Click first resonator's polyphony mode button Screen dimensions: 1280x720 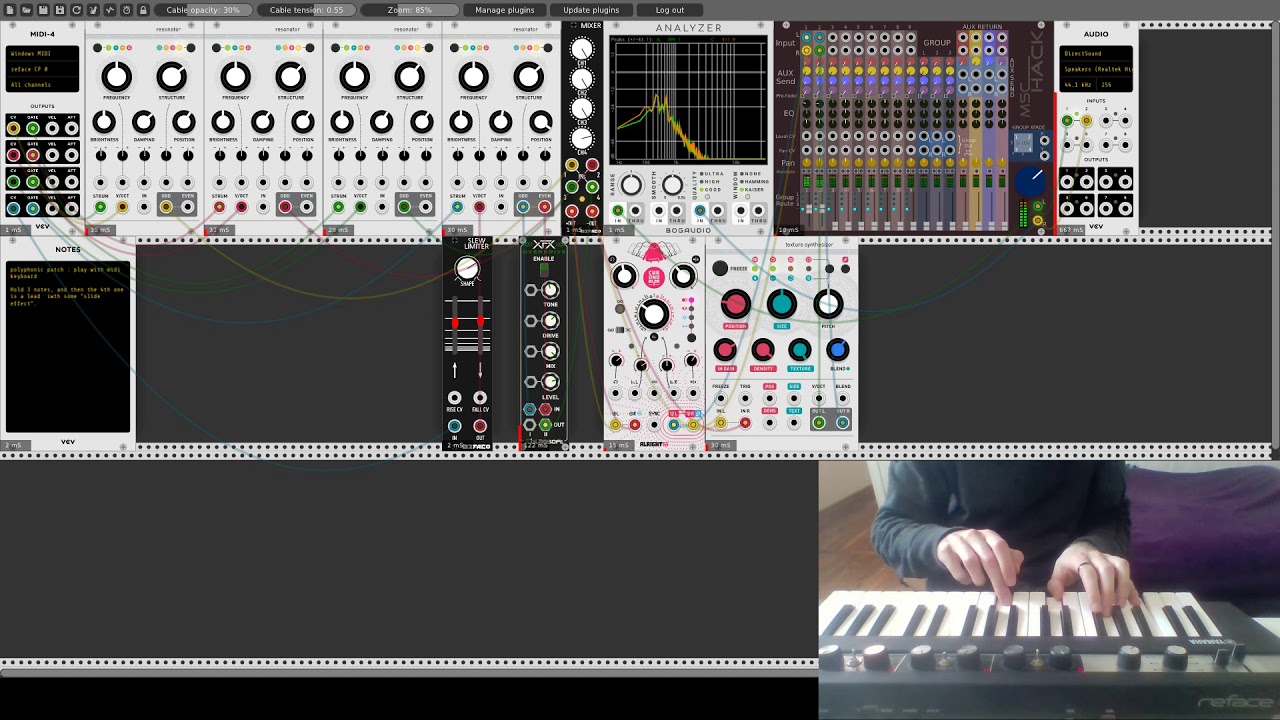pyautogui.click(x=97, y=47)
